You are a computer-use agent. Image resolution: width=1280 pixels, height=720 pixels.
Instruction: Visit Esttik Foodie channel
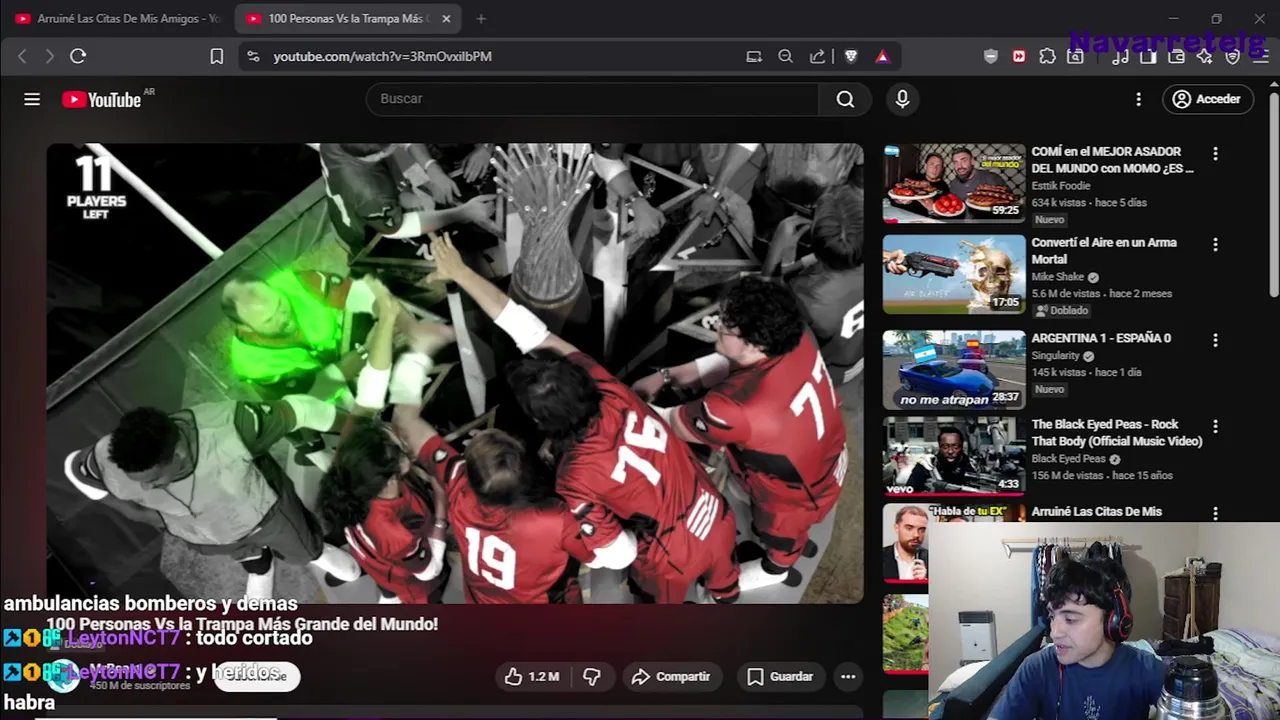click(x=1061, y=186)
